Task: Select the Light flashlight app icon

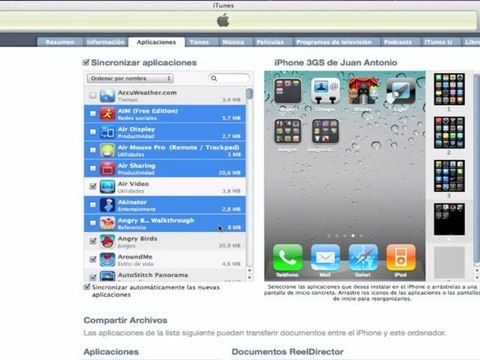Action: pyautogui.click(x=401, y=91)
